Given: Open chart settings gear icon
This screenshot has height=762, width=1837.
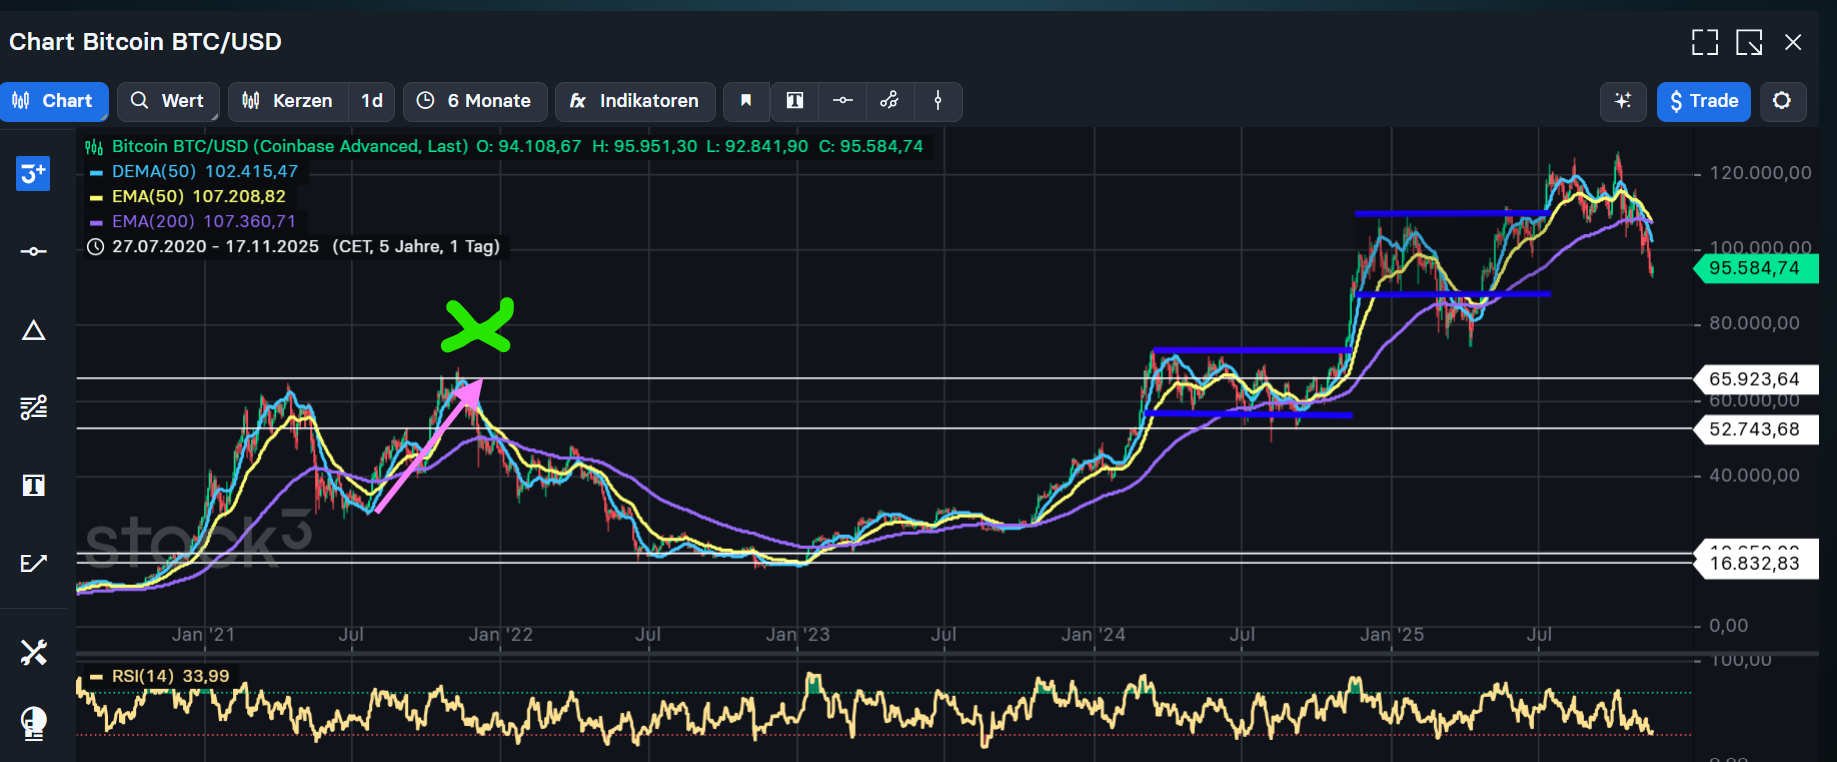Looking at the screenshot, I should click(x=1782, y=101).
